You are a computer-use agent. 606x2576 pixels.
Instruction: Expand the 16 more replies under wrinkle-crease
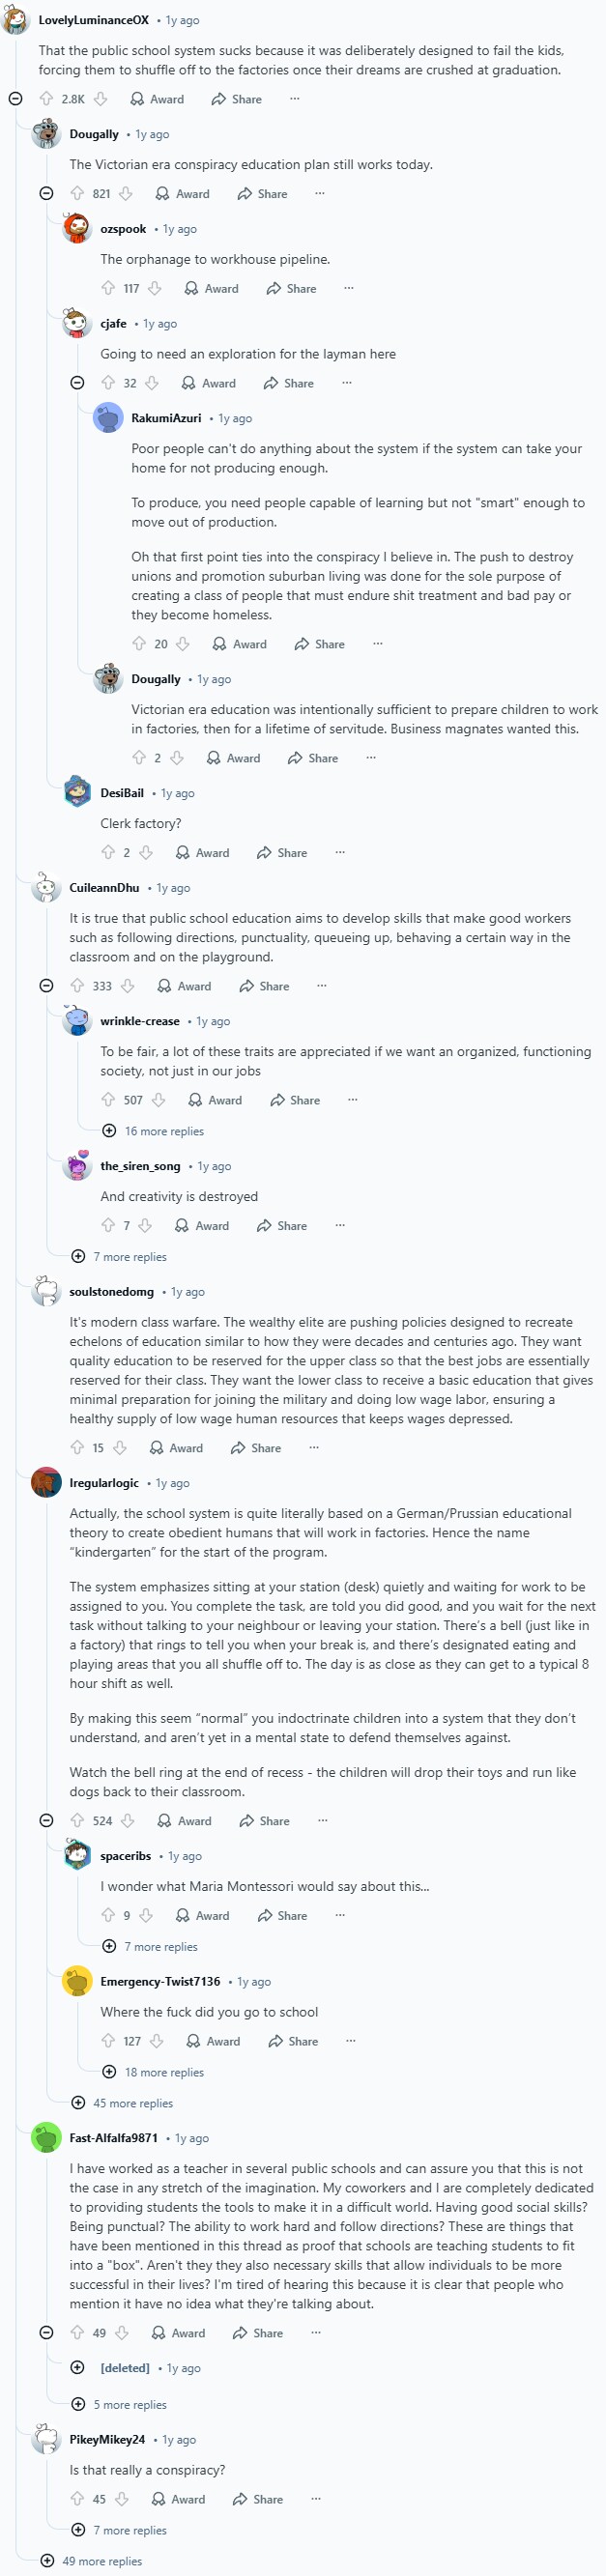(108, 1131)
